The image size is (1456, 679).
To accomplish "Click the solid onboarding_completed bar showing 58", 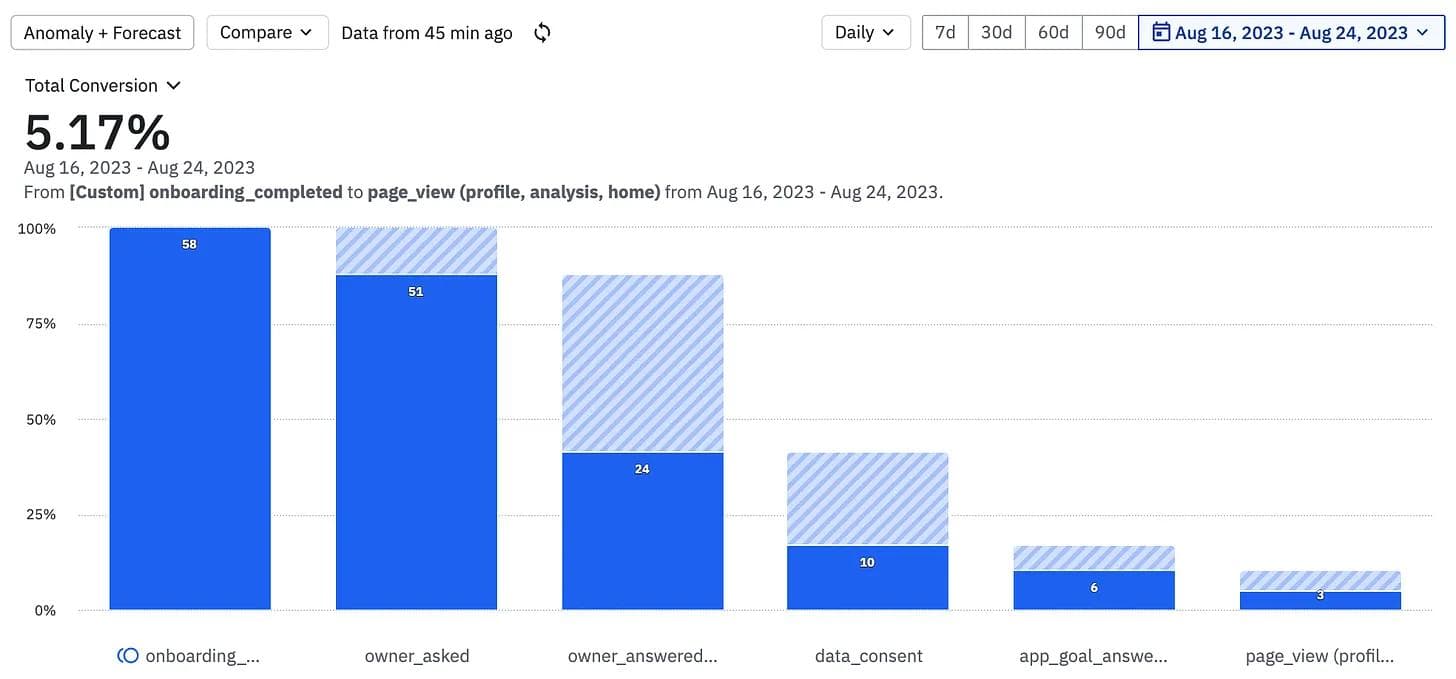I will coord(190,420).
